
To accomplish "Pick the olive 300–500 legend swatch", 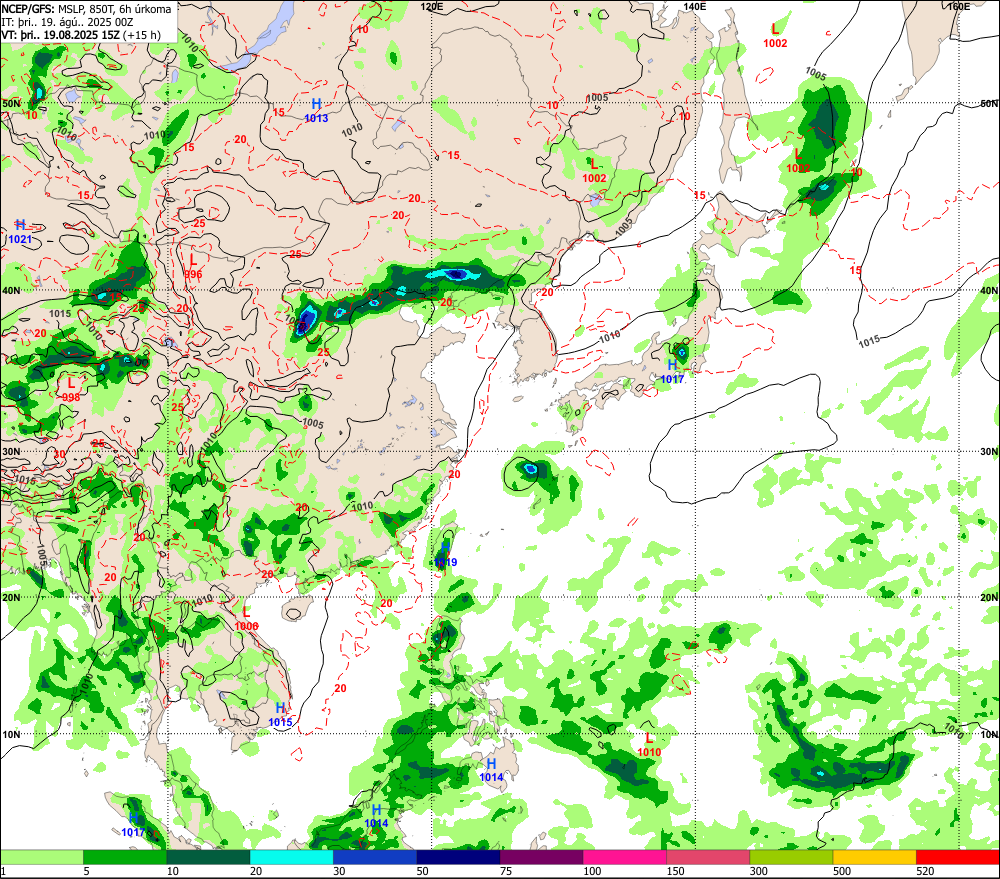I will (x=791, y=857).
